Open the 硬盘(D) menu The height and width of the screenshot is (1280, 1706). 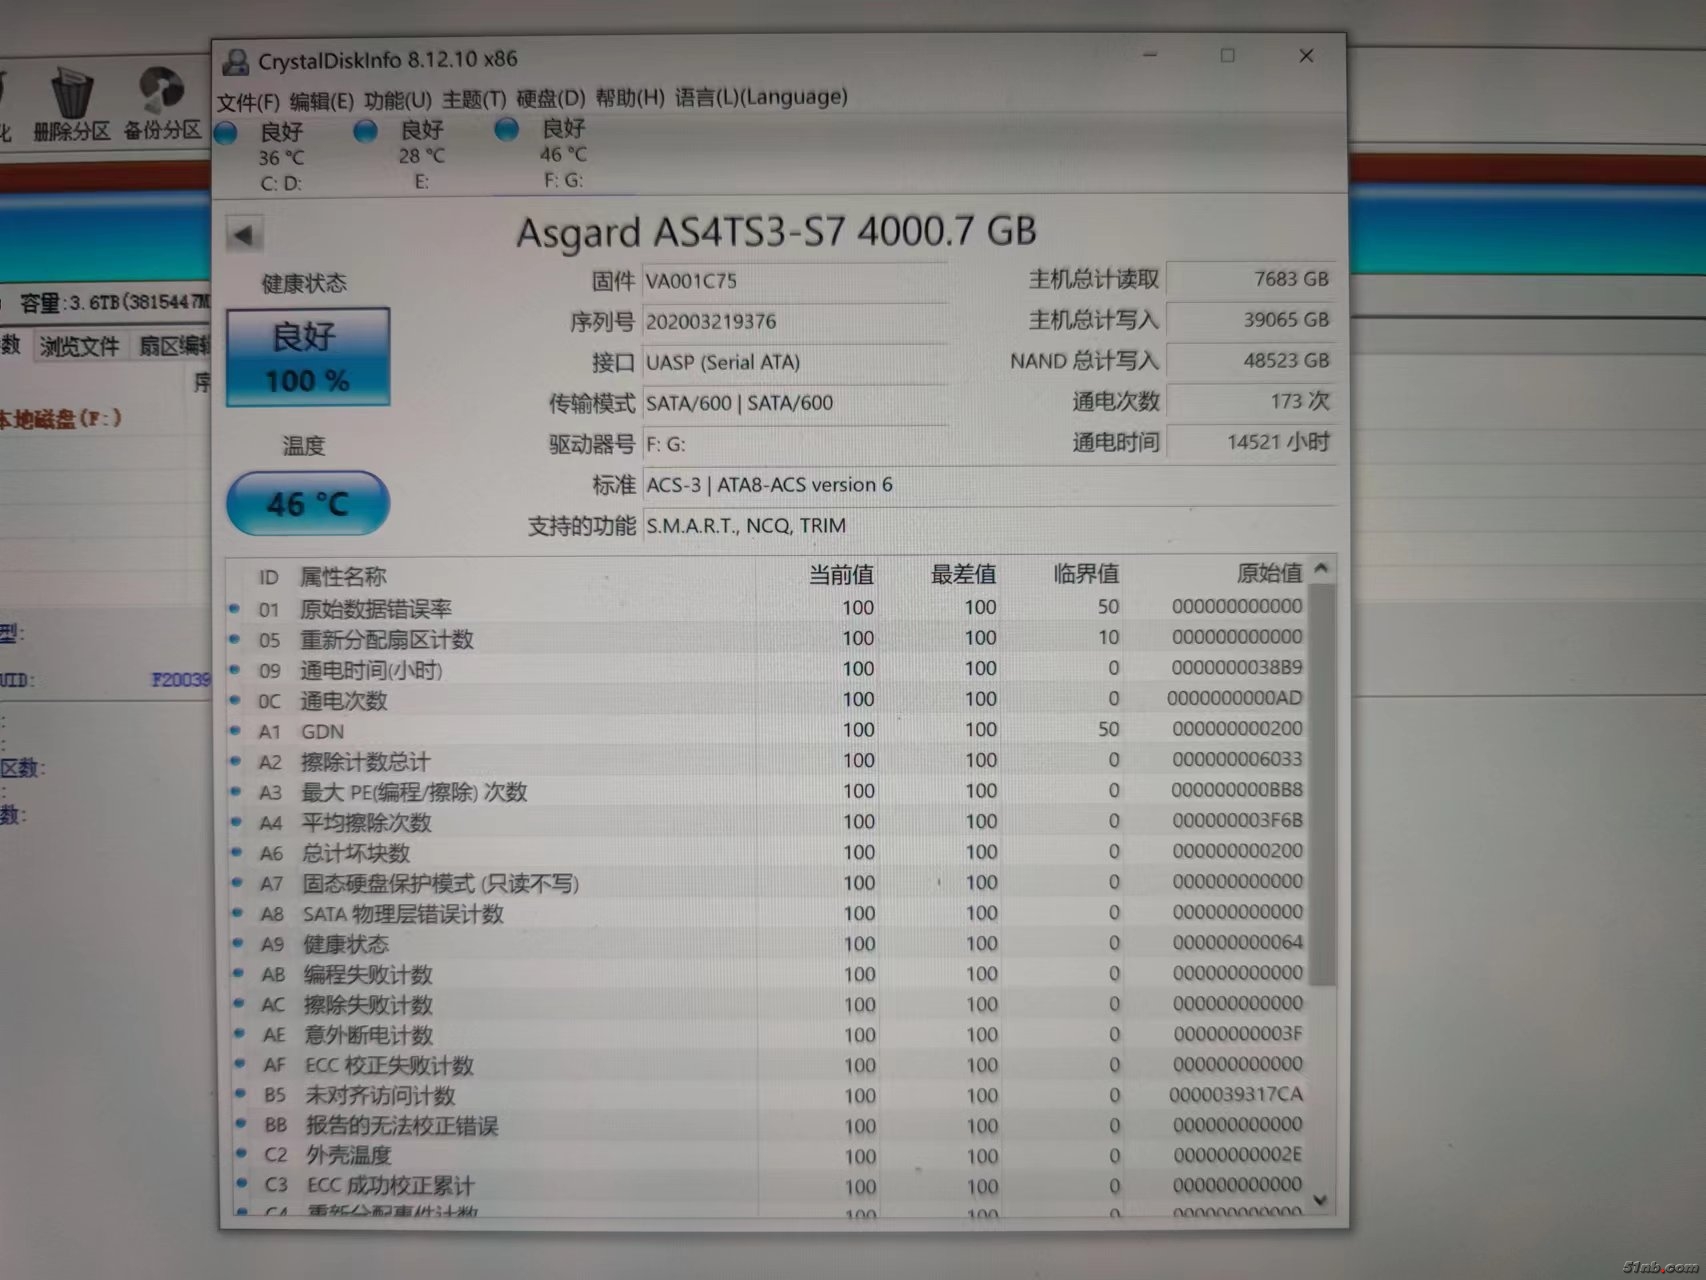tap(550, 98)
